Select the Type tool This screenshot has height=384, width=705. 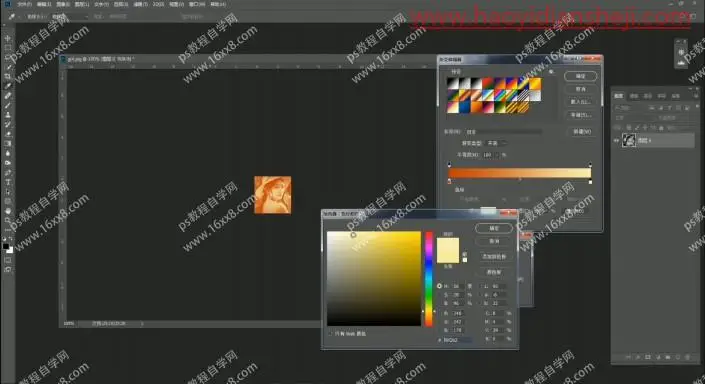(x=8, y=182)
